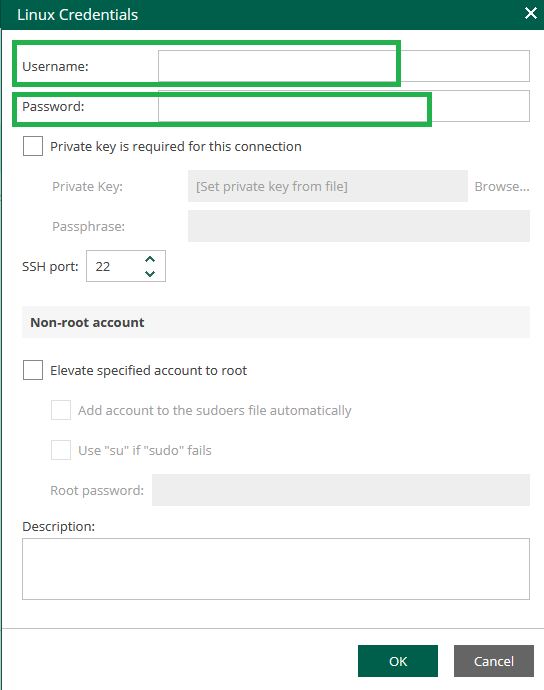Cancel the credentials dialog
The image size is (544, 690).
tap(494, 661)
